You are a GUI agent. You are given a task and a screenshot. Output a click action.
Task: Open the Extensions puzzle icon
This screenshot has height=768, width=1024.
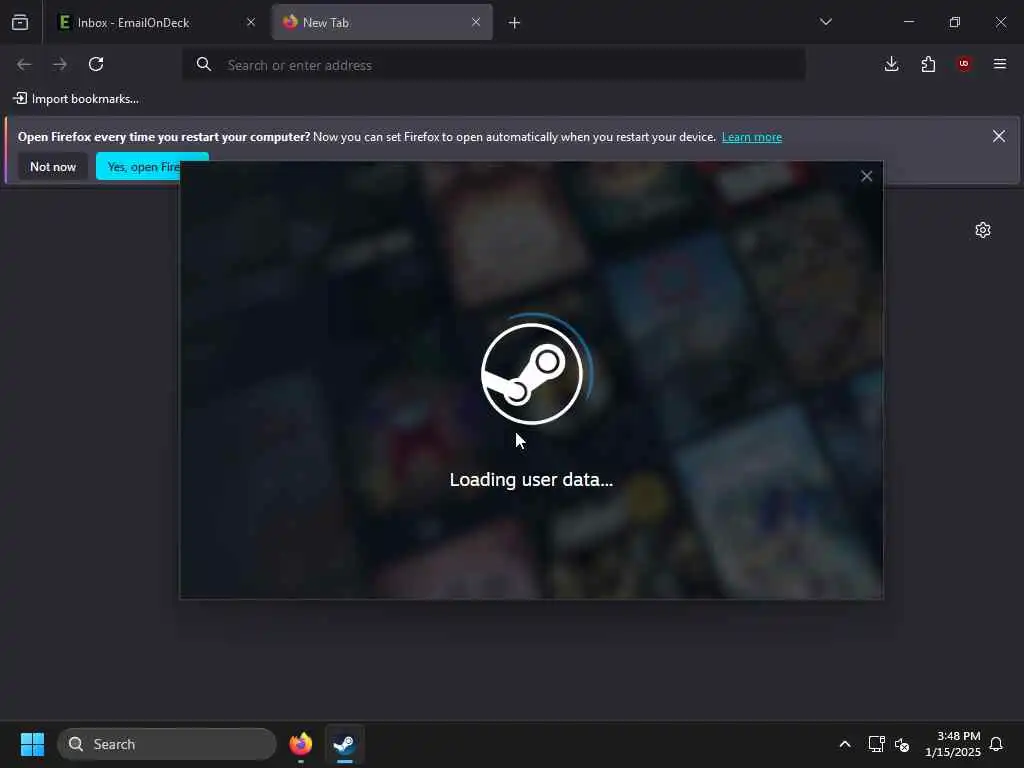[x=928, y=64]
